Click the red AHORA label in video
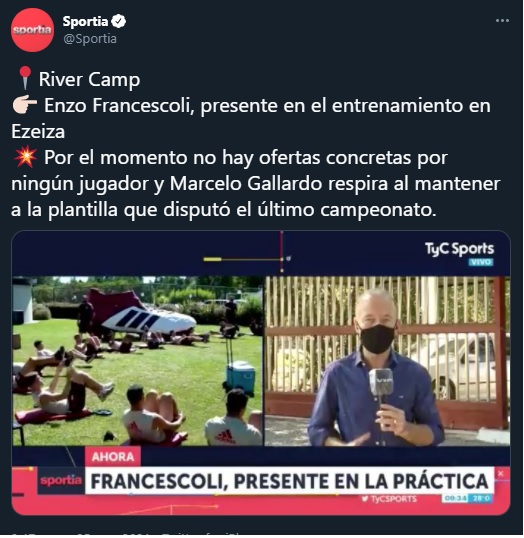 (113, 457)
